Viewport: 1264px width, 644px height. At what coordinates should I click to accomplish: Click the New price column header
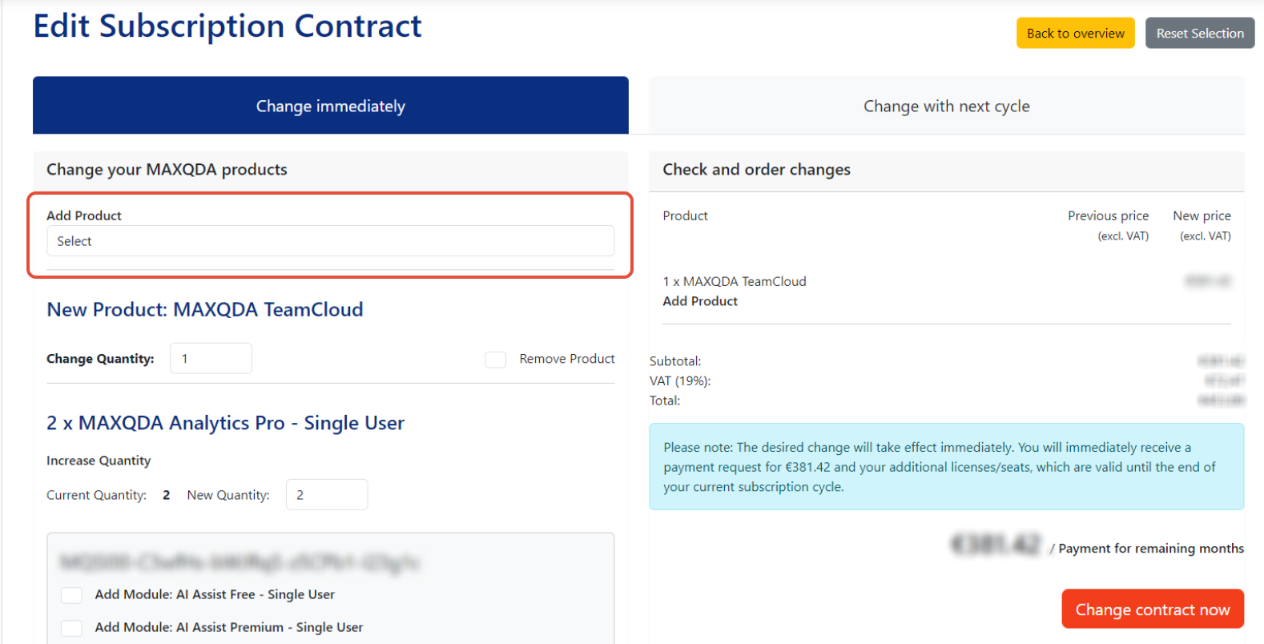[x=1202, y=216]
